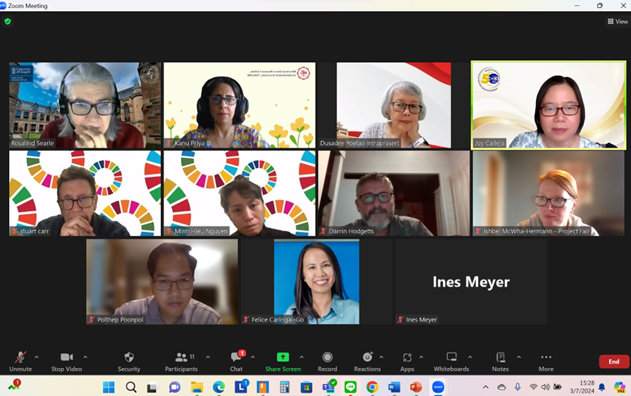Click the Zoom app taskbar icon
Viewport: 631px width, 396px height.
tap(438, 387)
